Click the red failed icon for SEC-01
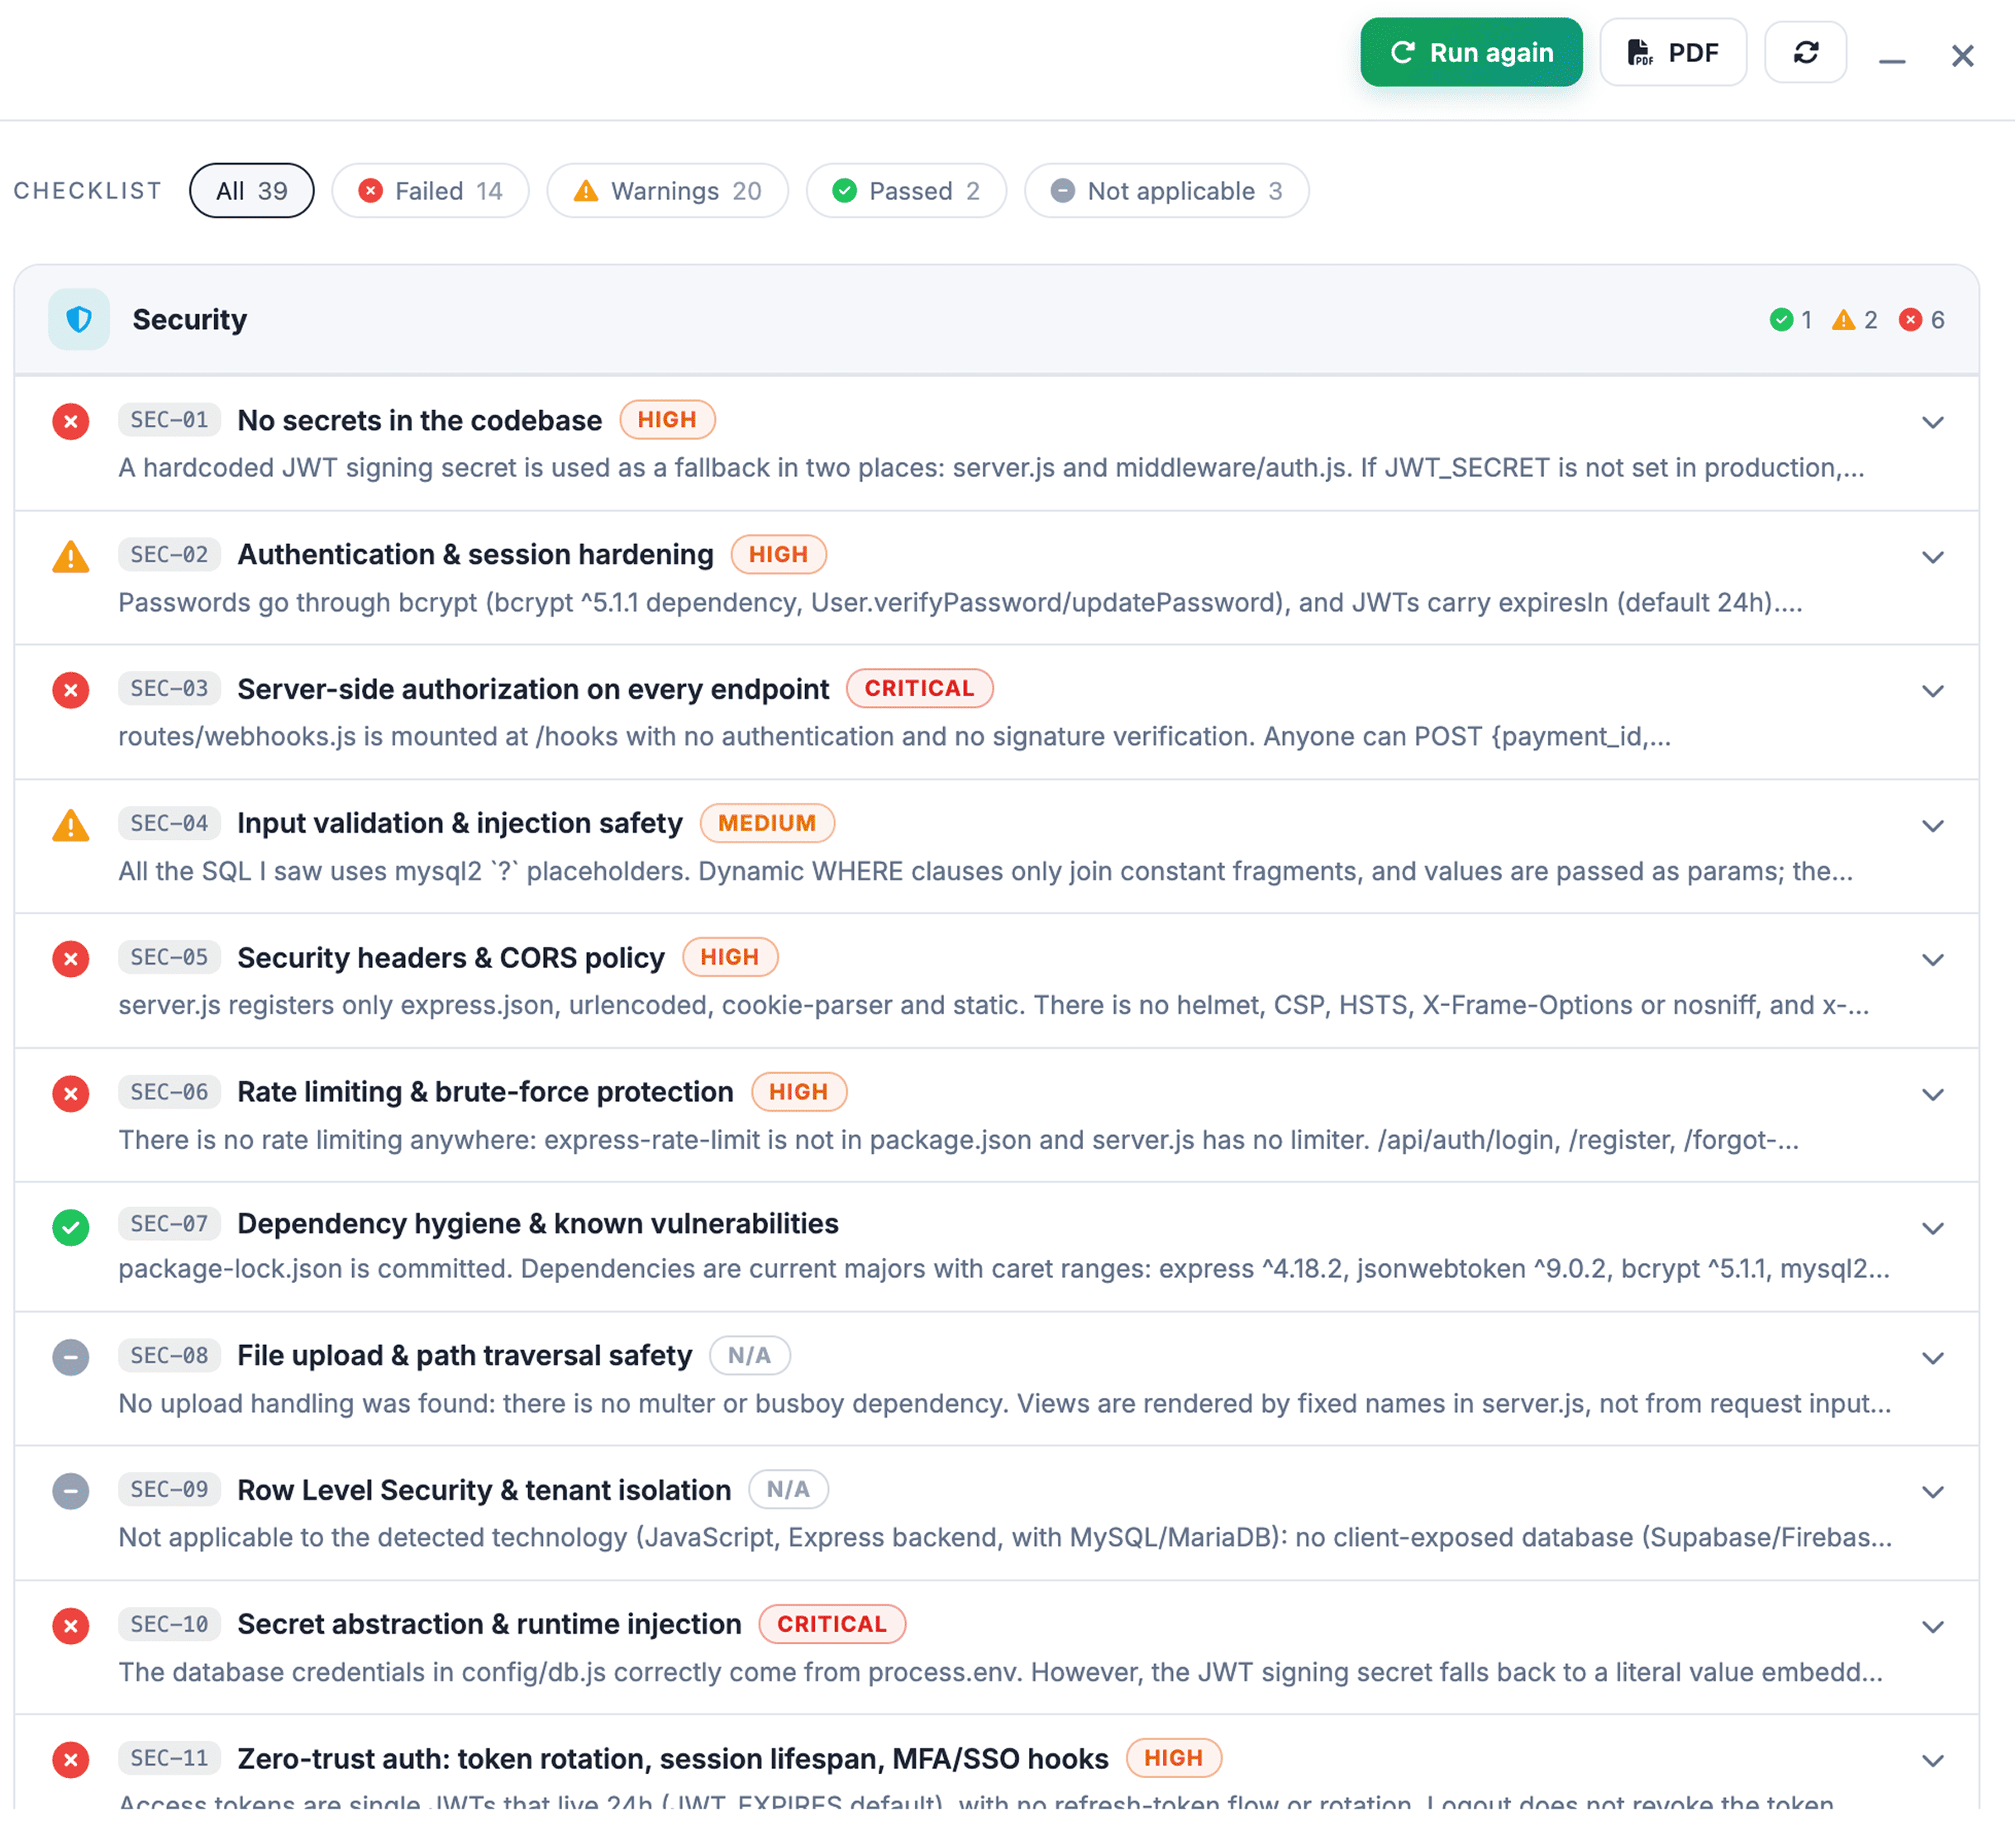Screen dimensions: 2016x1831 tap(71, 421)
